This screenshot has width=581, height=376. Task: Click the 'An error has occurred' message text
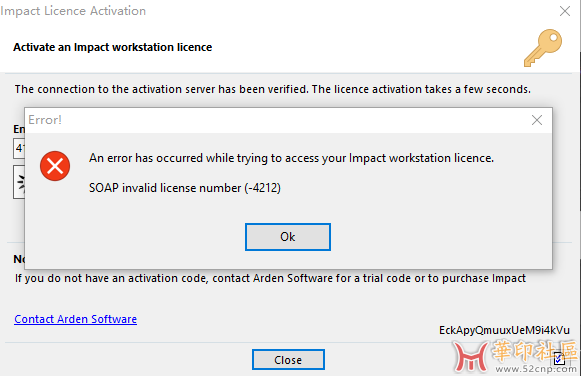pyautogui.click(x=291, y=158)
